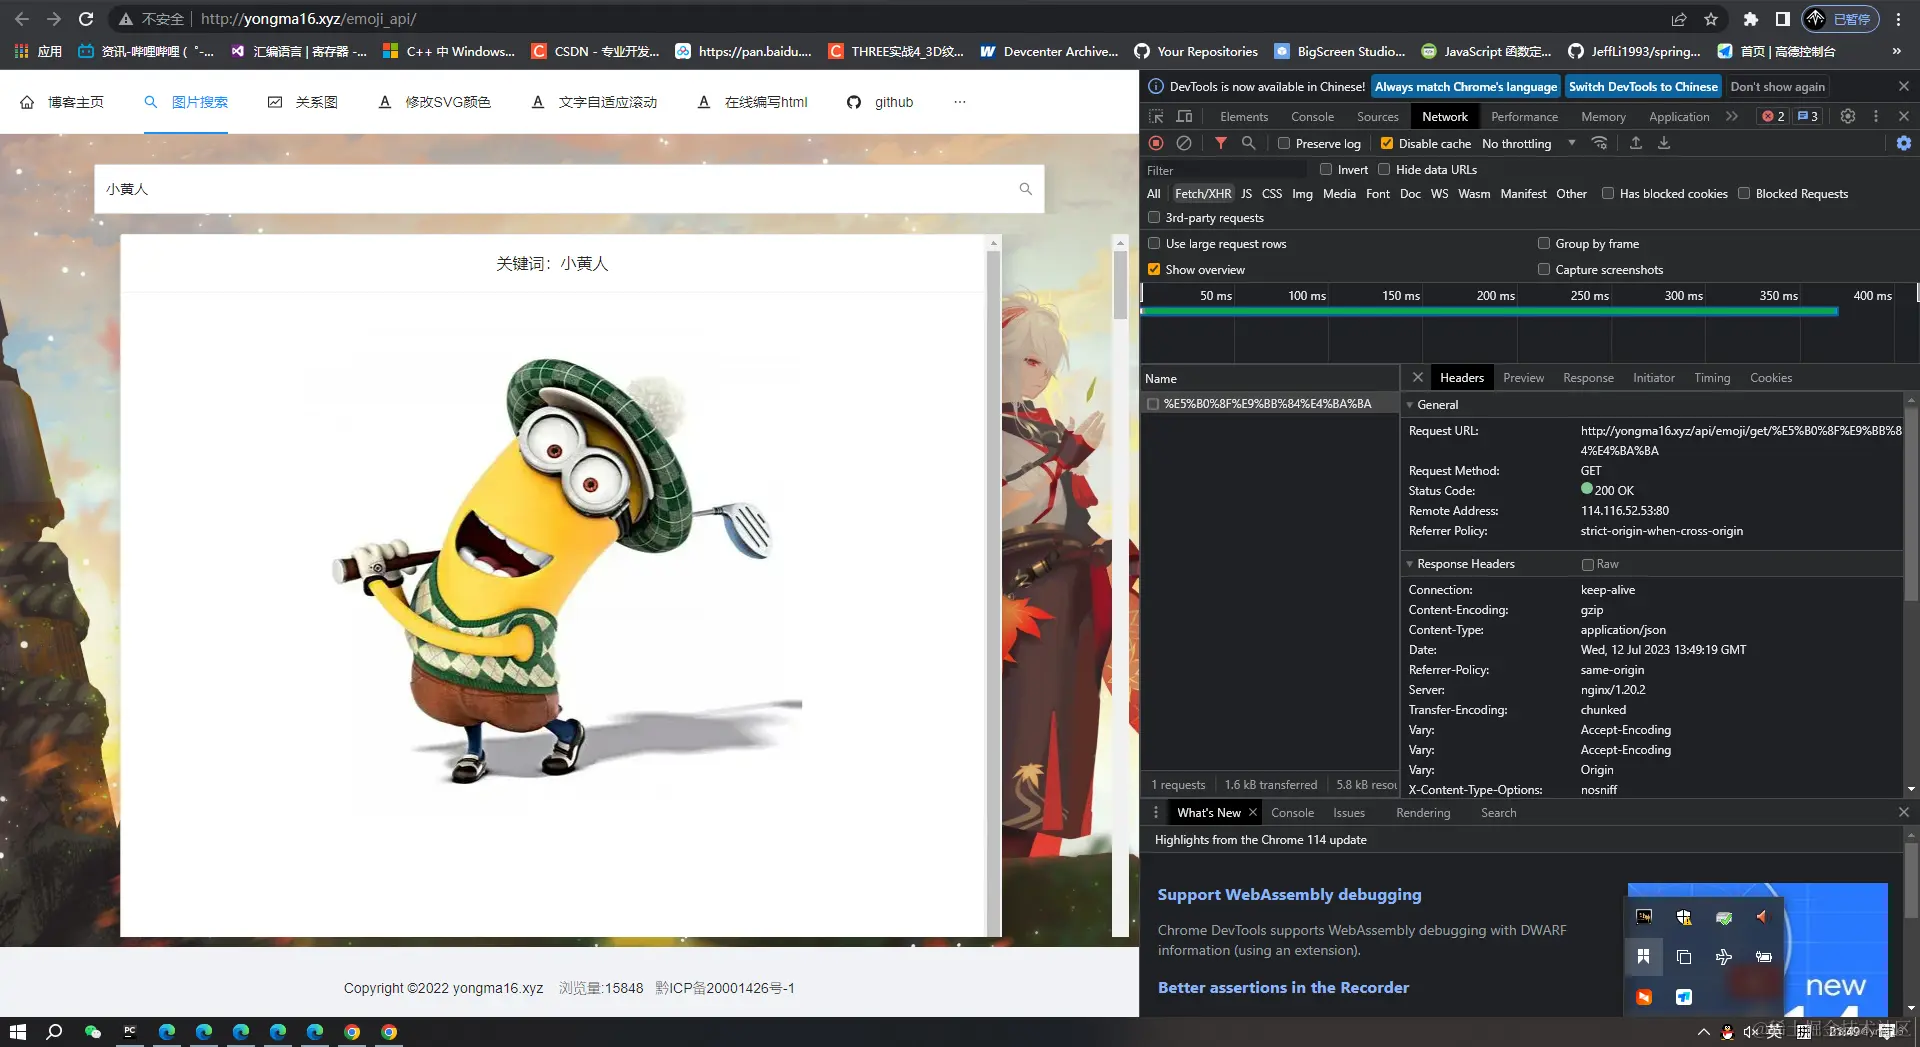Enable the Blocked Requests checkbox

click(x=1744, y=194)
